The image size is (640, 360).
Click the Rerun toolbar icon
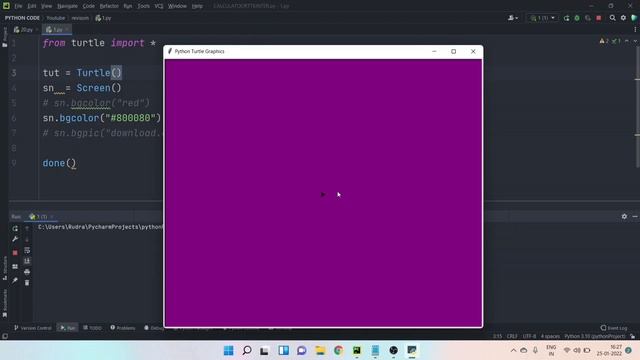567,18
